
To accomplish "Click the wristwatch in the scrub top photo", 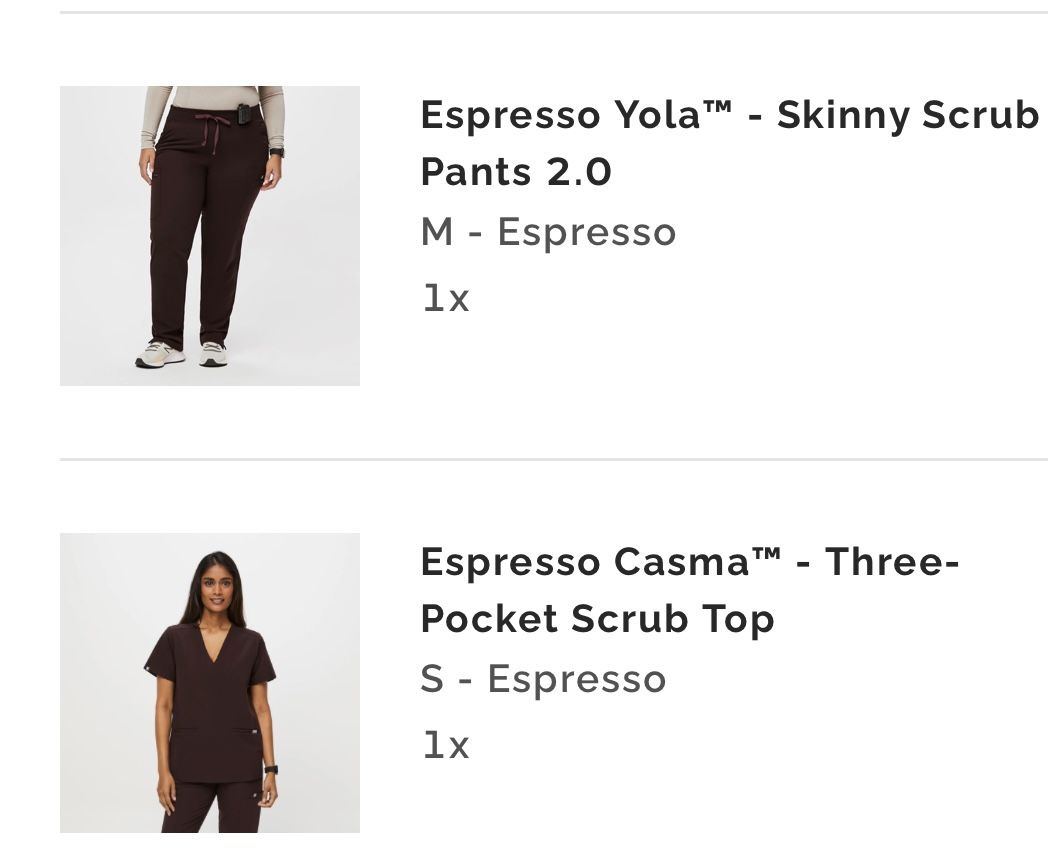I will click(270, 769).
